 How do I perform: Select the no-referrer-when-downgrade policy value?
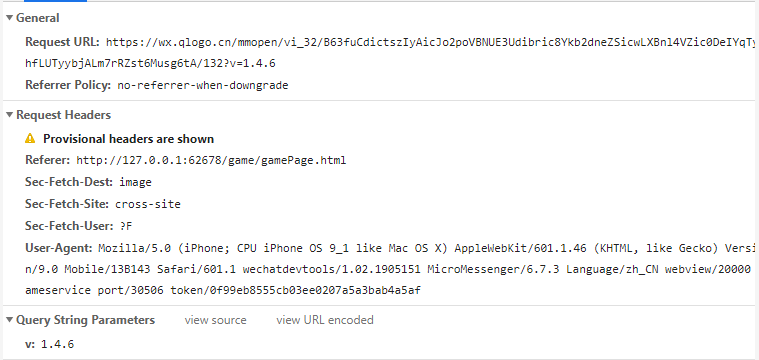pos(203,86)
